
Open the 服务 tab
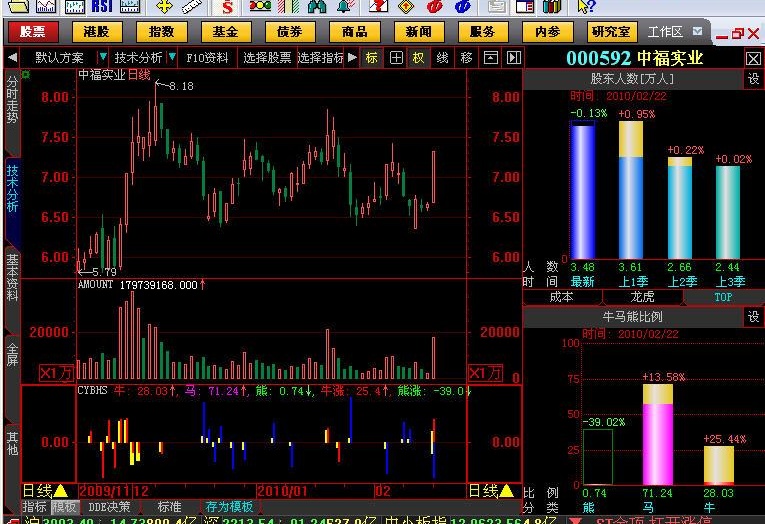coord(483,32)
